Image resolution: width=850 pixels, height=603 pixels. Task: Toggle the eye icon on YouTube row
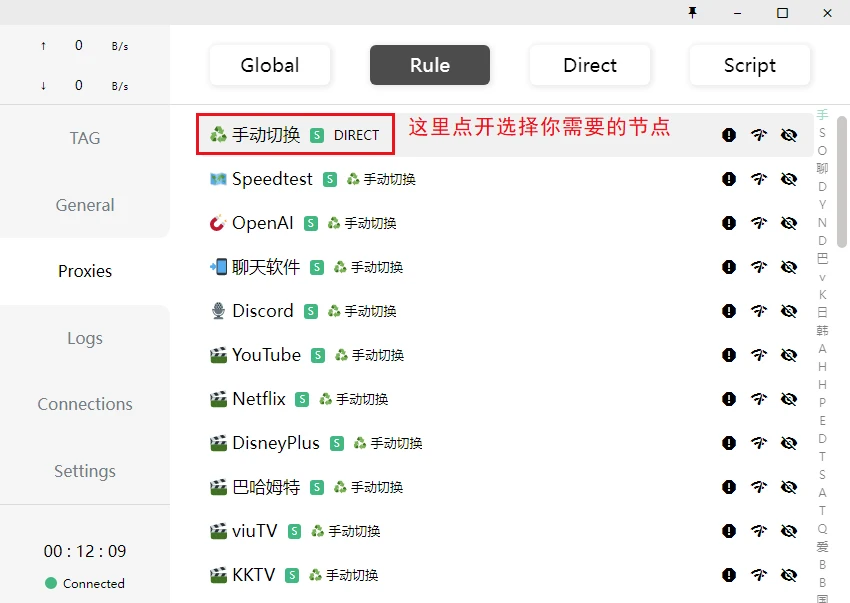pyautogui.click(x=789, y=355)
